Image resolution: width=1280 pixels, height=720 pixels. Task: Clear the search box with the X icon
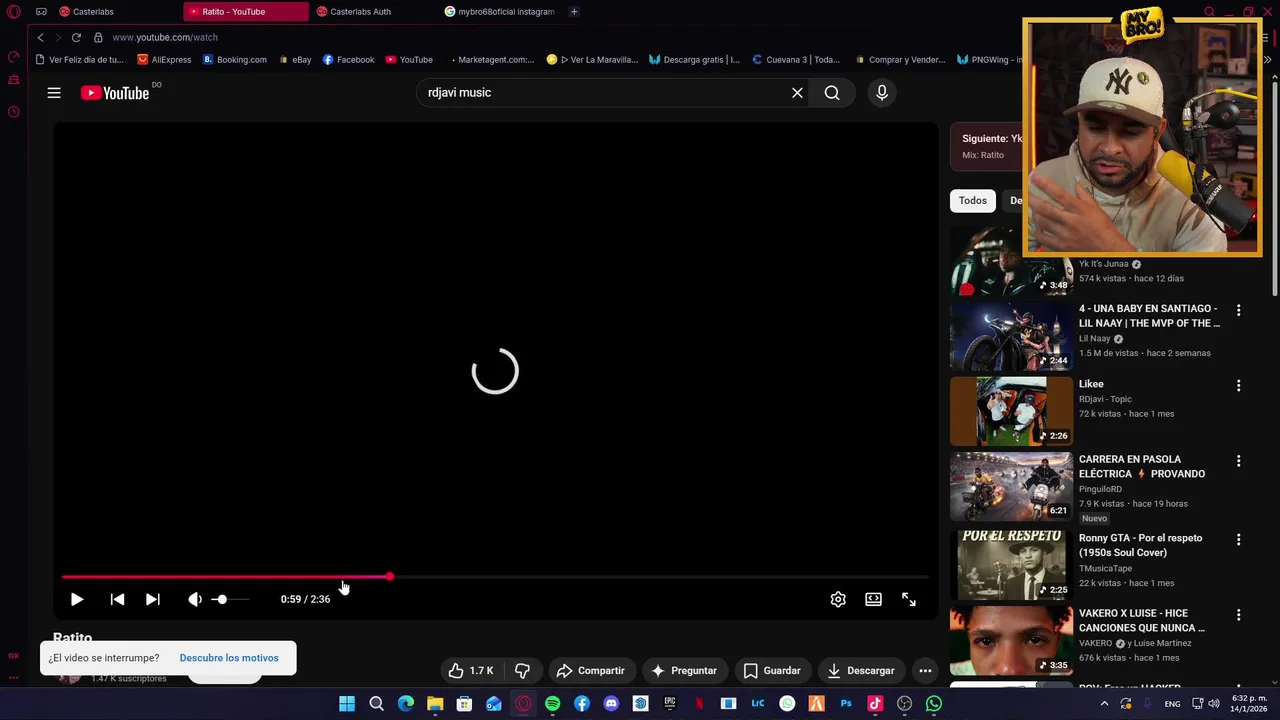[x=797, y=93]
